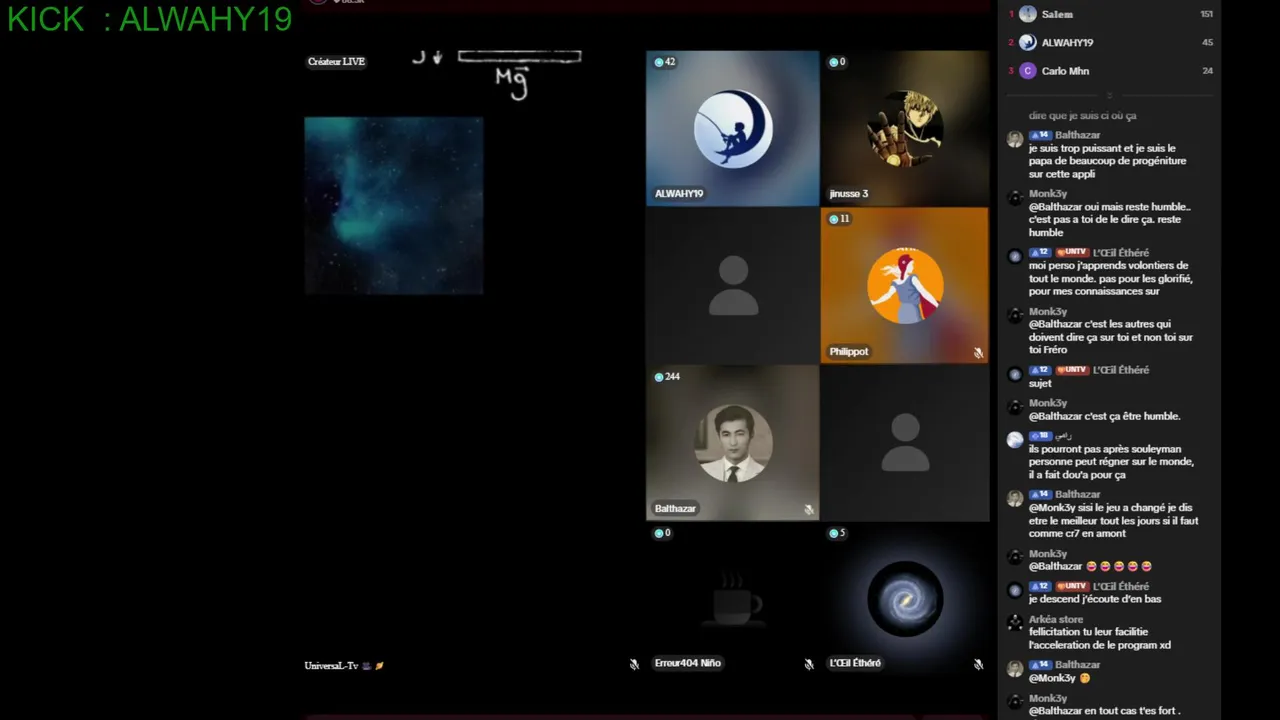1280x720 pixels.
Task: Click avatar beside '@Monk3y' emoji message
Action: (x=1015, y=669)
